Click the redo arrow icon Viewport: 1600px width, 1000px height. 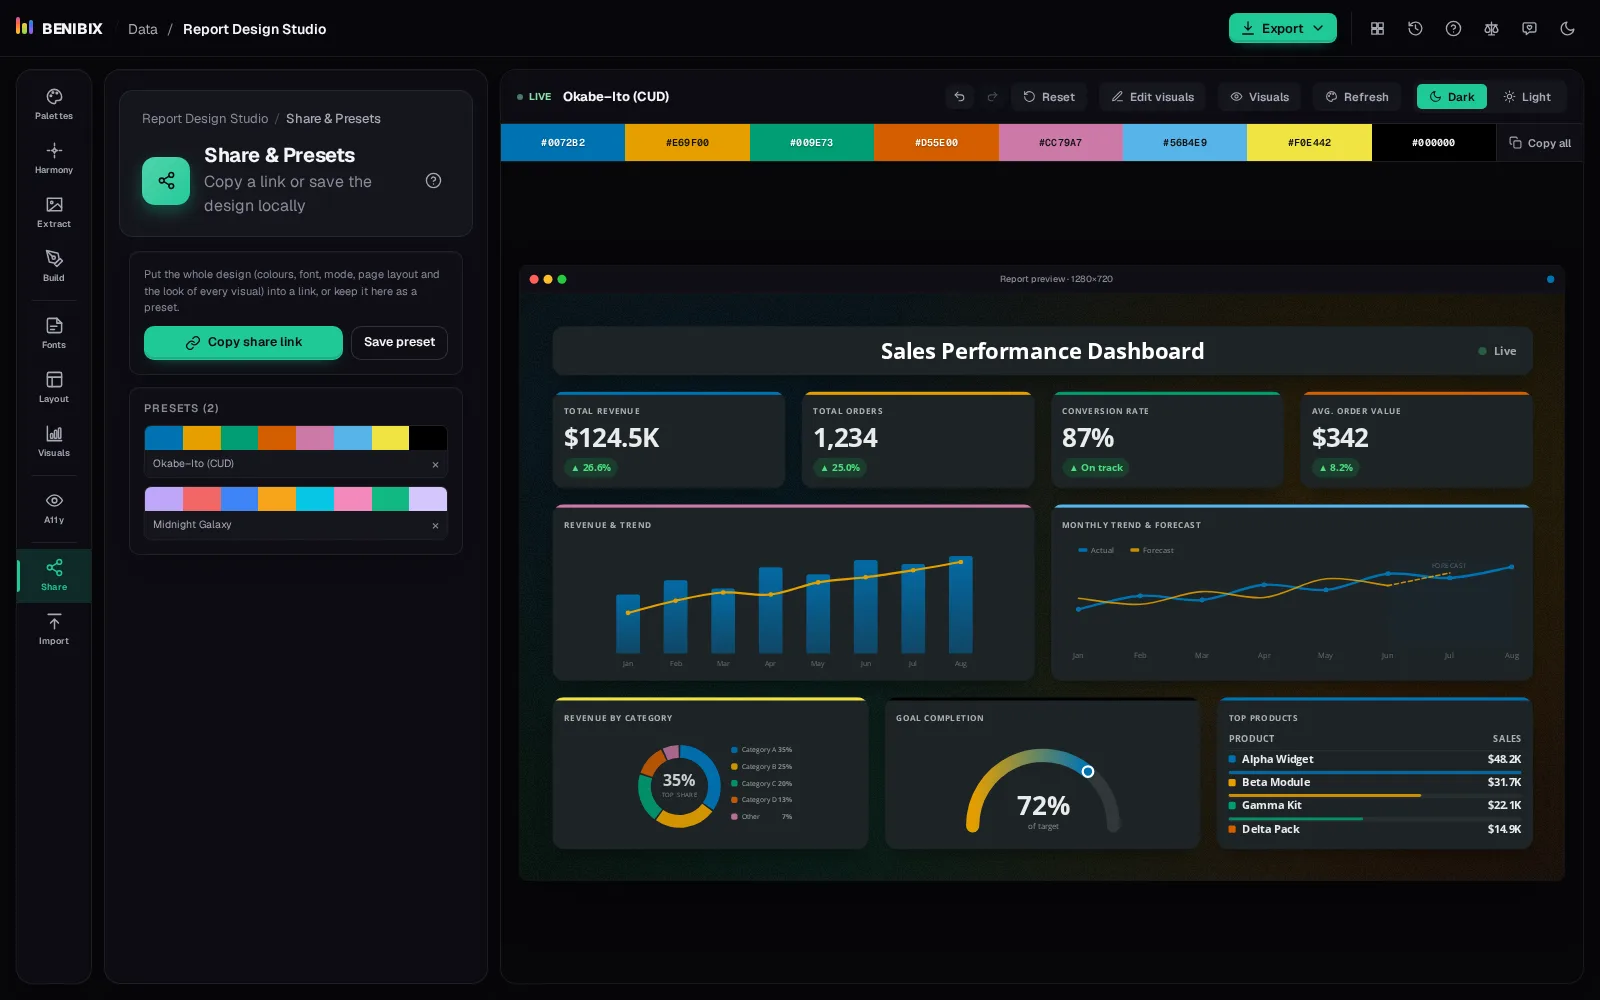[992, 97]
